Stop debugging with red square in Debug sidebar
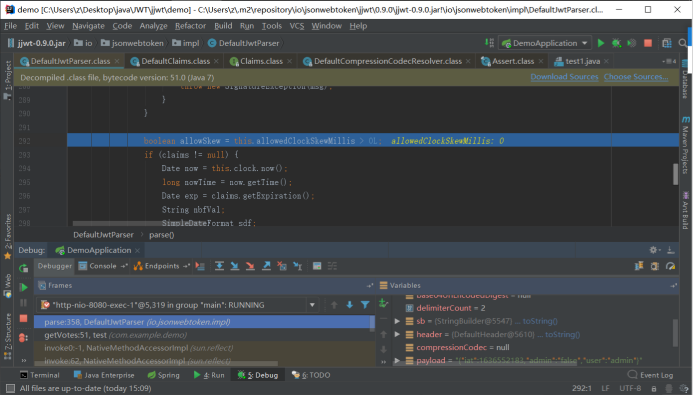This screenshot has width=693, height=395. pyautogui.click(x=23, y=319)
